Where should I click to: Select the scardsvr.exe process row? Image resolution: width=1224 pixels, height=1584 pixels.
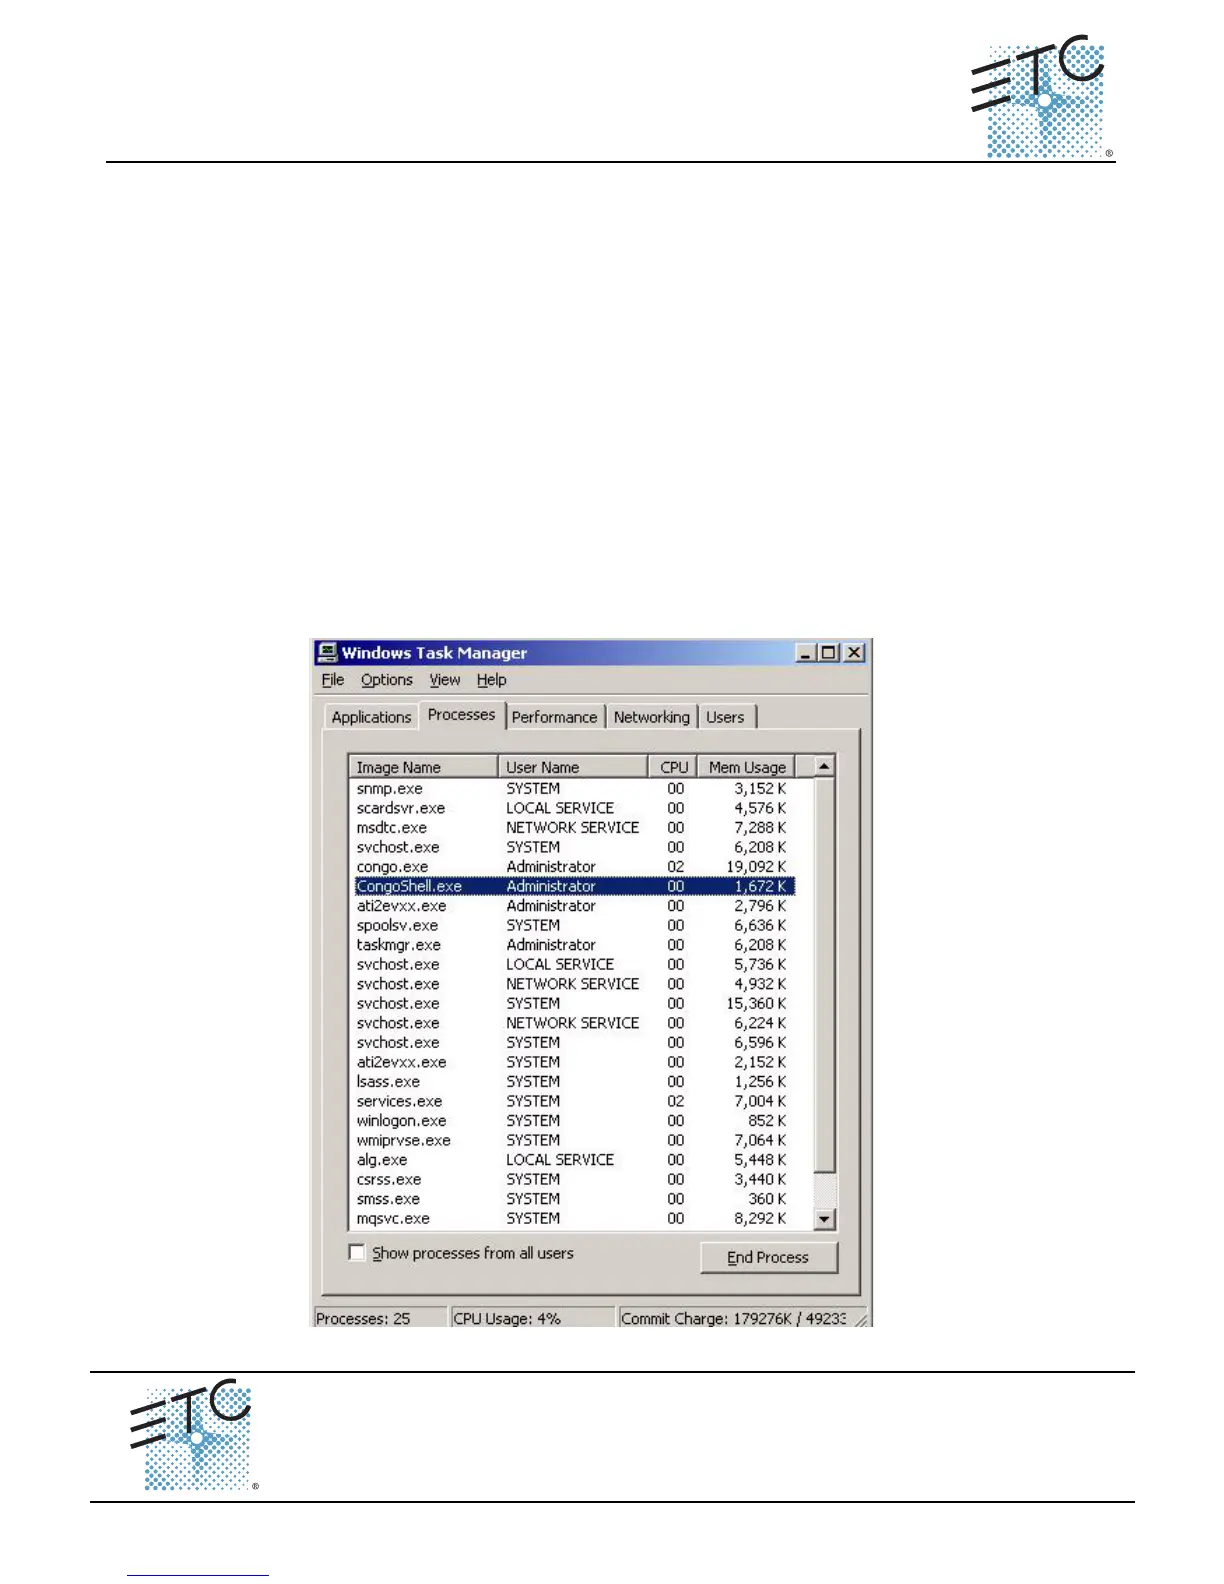tap(572, 808)
